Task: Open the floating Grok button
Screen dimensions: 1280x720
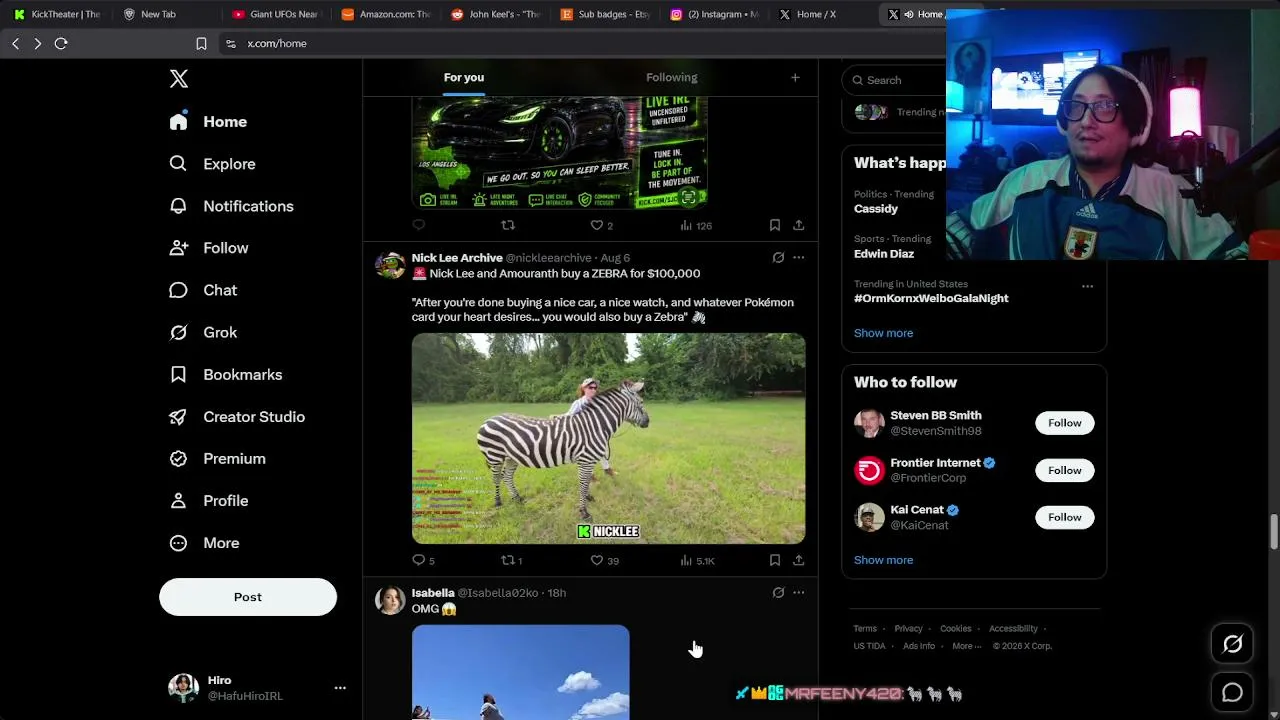Action: (x=1232, y=645)
